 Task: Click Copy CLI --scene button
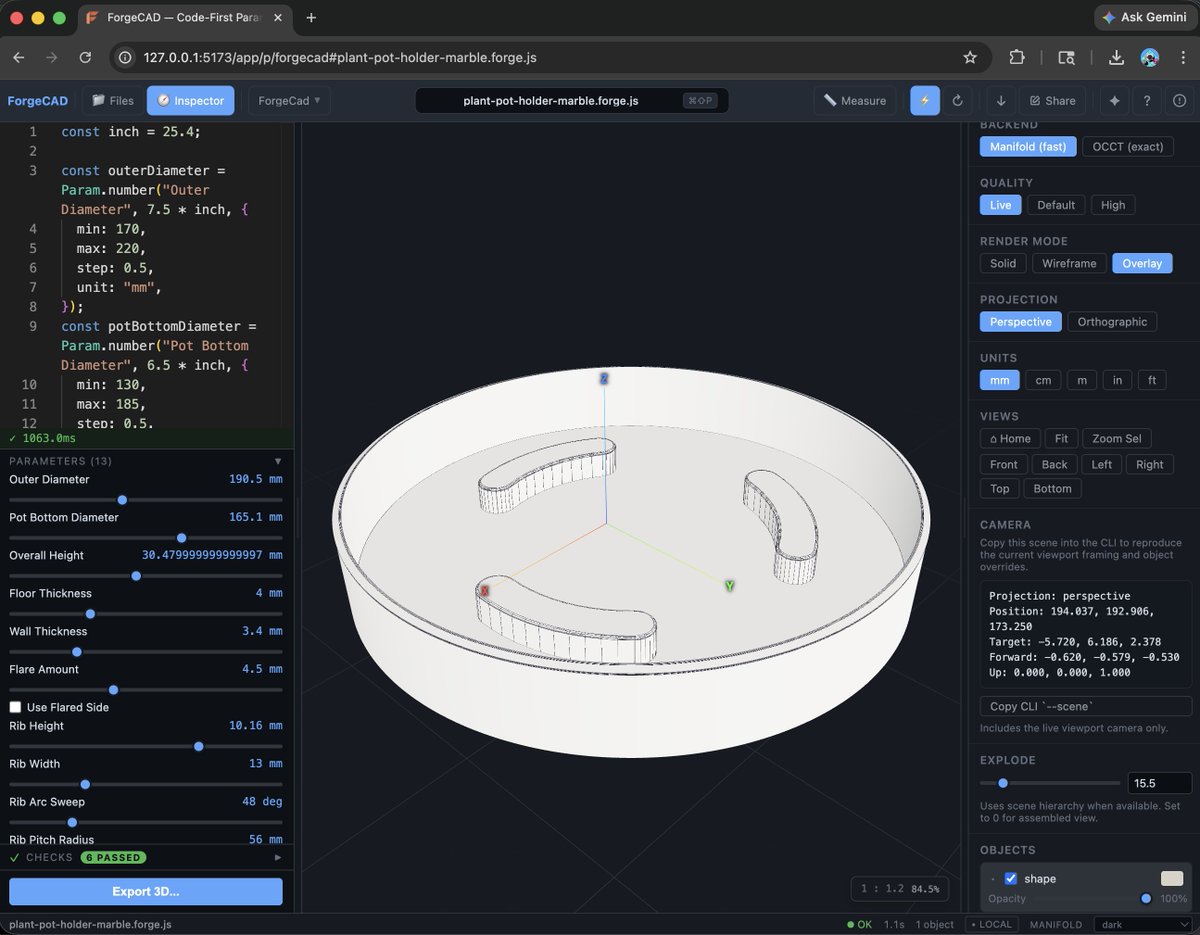(x=1086, y=706)
